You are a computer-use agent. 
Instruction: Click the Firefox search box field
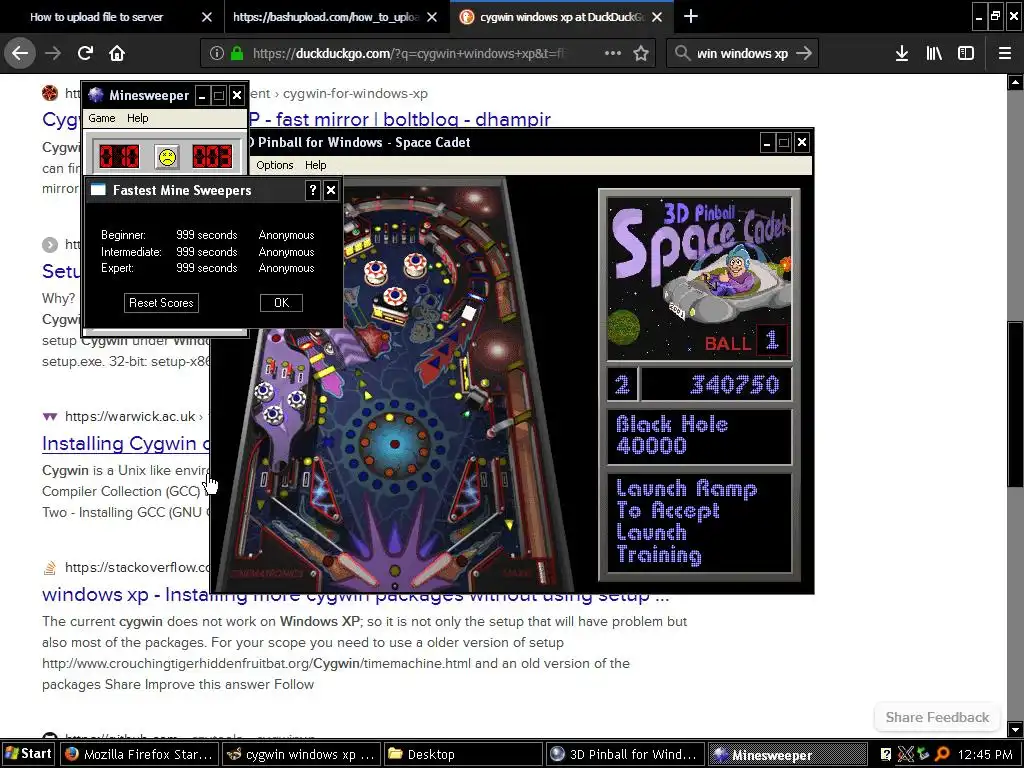(743, 54)
